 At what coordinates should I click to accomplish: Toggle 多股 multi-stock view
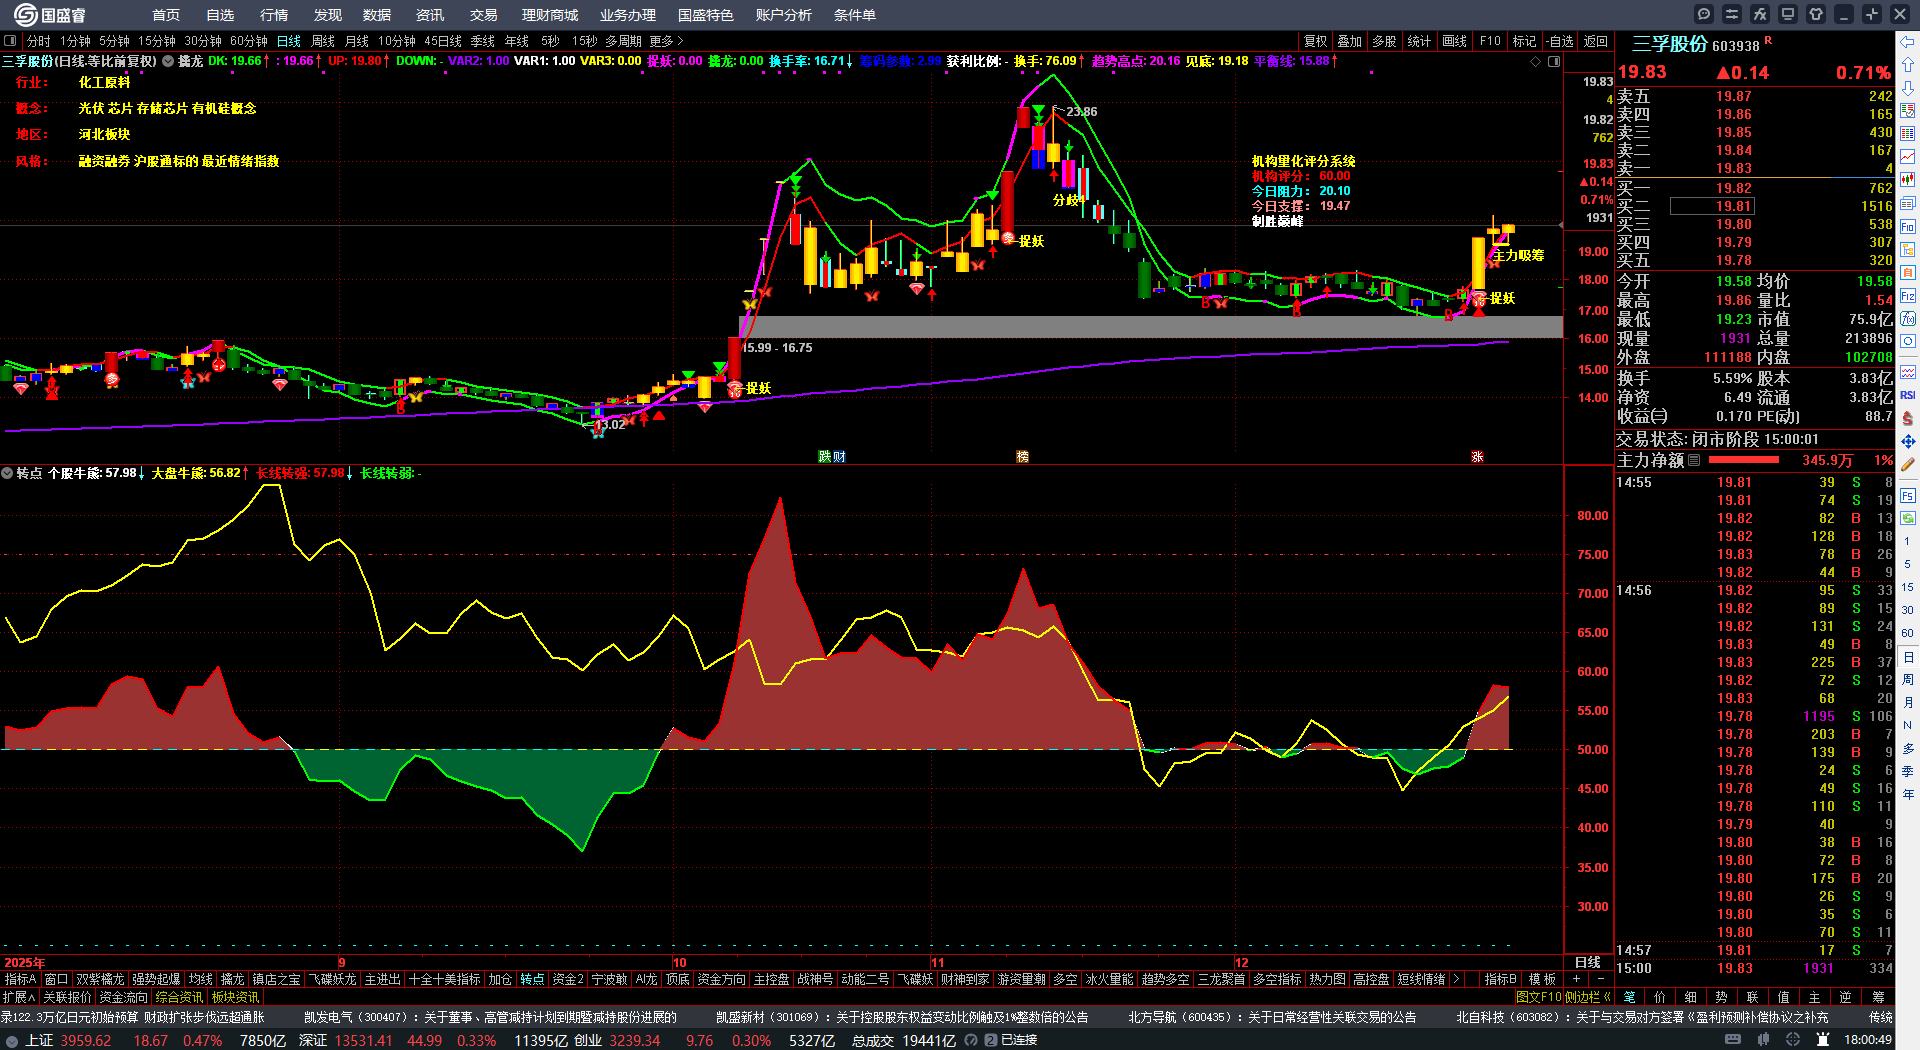tap(1384, 41)
